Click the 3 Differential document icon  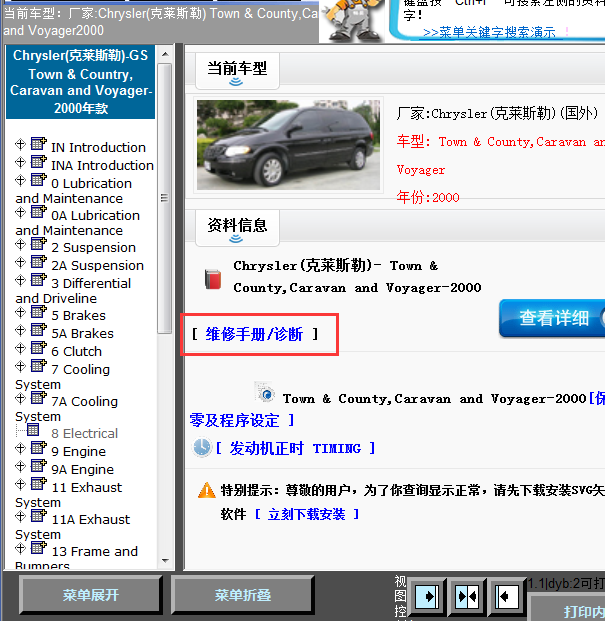point(38,279)
